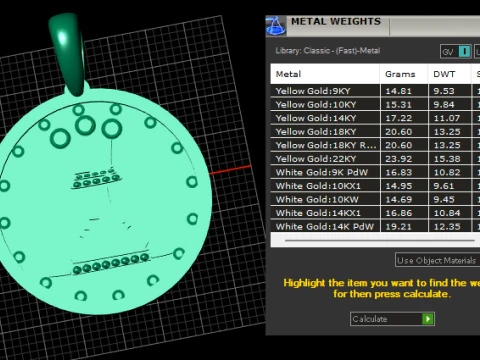The width and height of the screenshot is (480, 360).
Task: Select the Yellow Gold:22KY row
Action: coord(375,159)
